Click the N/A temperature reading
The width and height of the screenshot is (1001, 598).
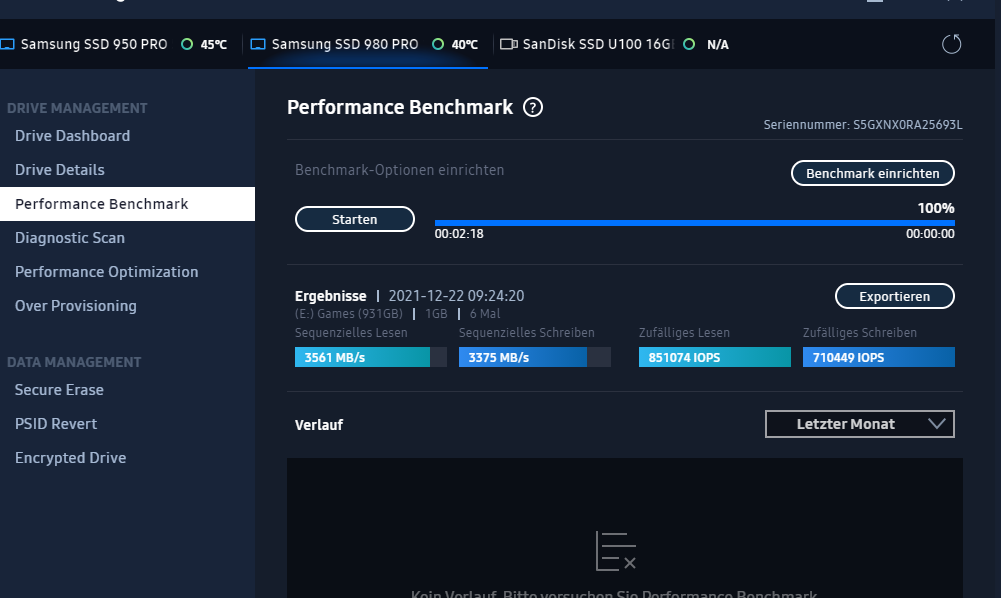(718, 45)
